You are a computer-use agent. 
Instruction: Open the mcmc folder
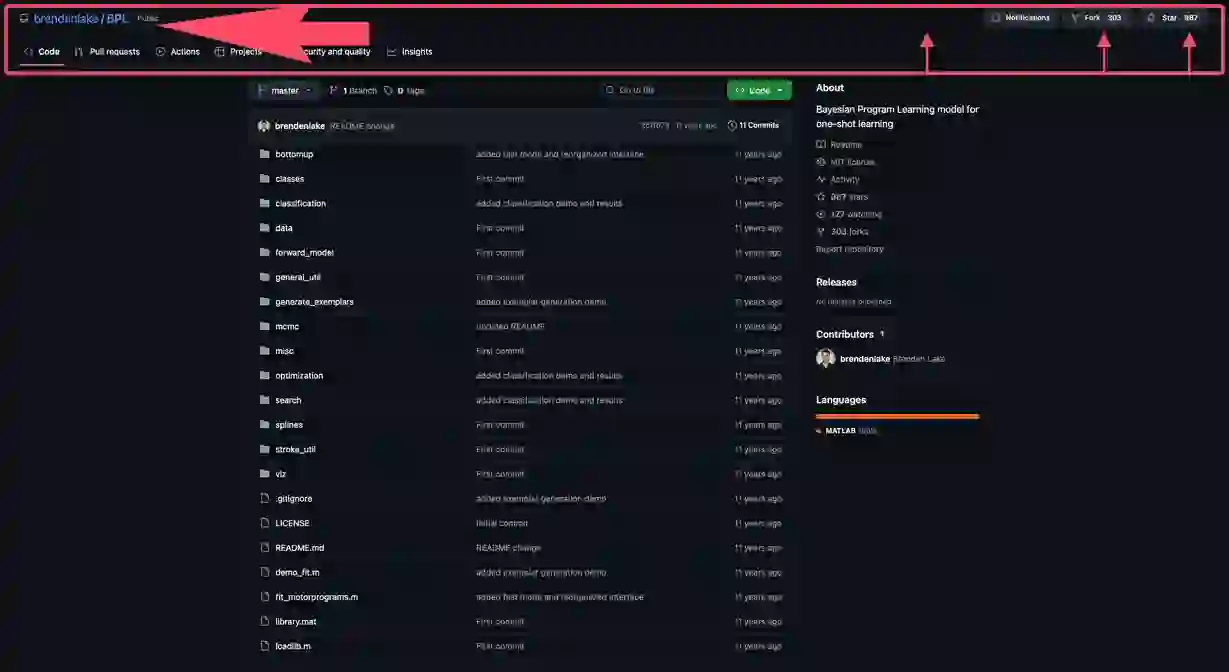[x=287, y=326]
